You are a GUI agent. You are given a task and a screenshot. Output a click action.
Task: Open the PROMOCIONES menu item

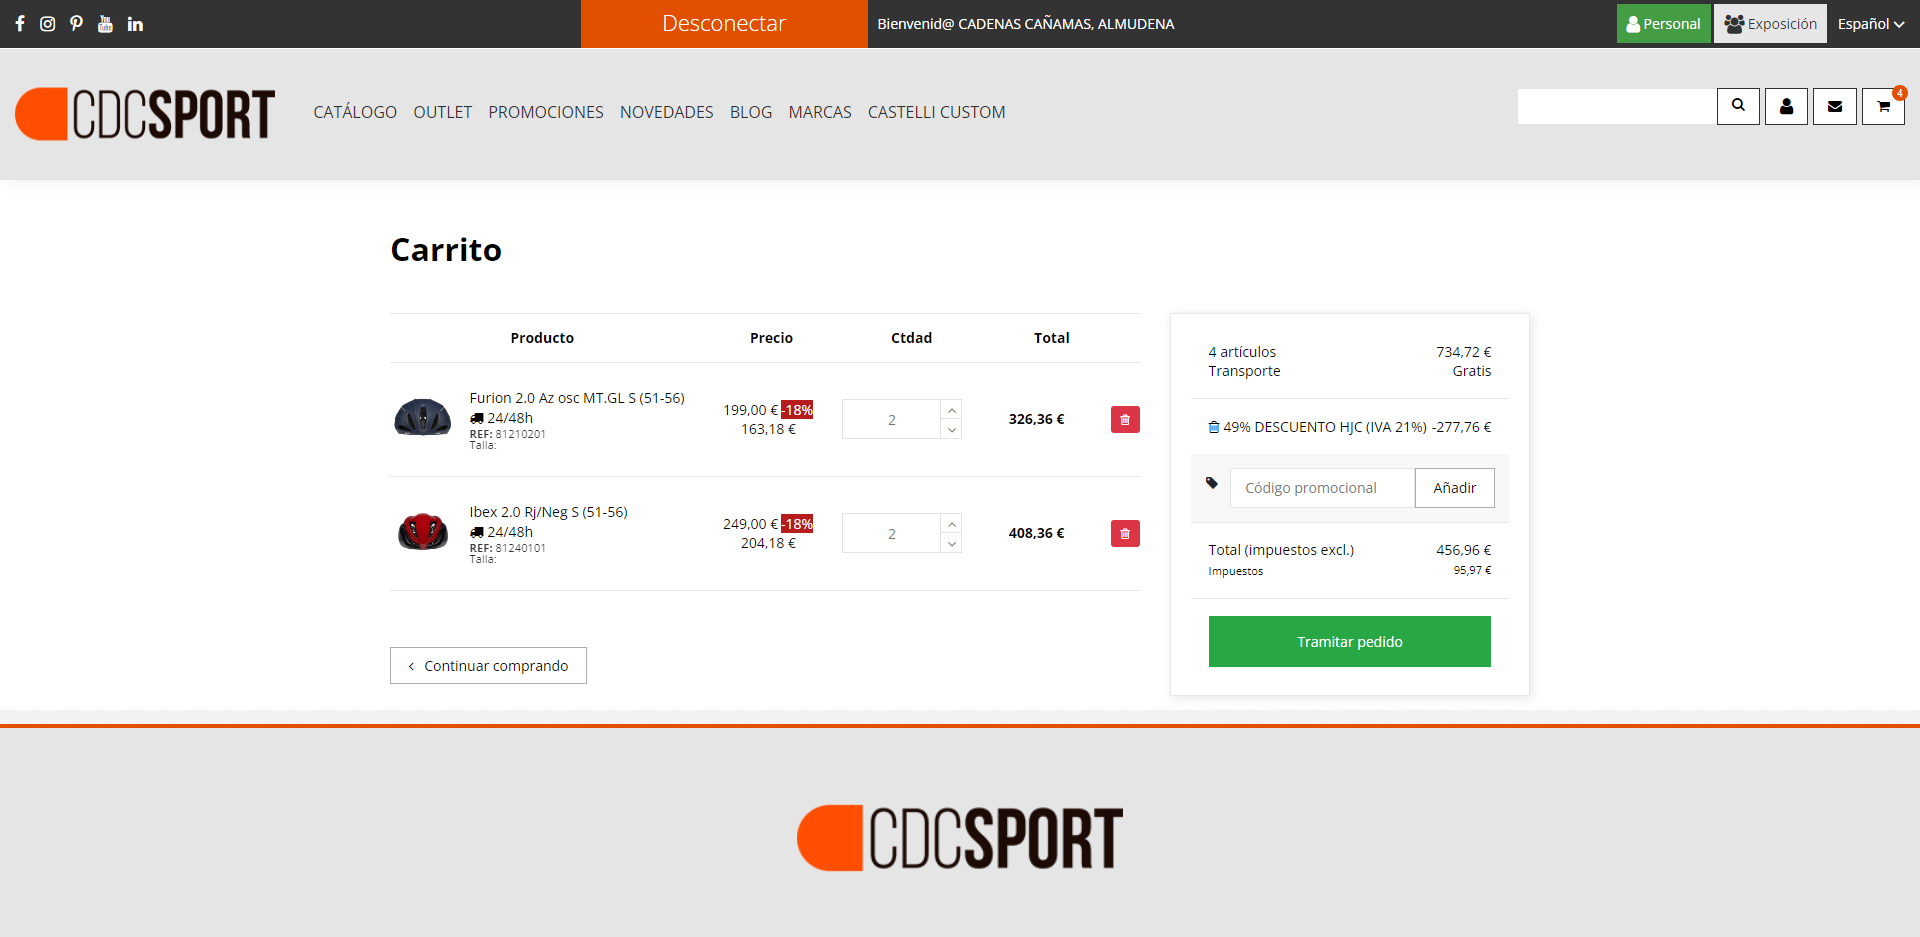pyautogui.click(x=546, y=112)
